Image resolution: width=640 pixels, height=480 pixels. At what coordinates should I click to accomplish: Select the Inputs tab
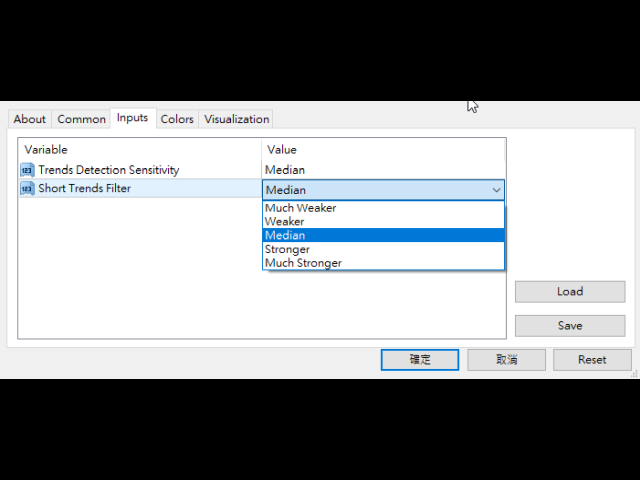click(x=132, y=118)
